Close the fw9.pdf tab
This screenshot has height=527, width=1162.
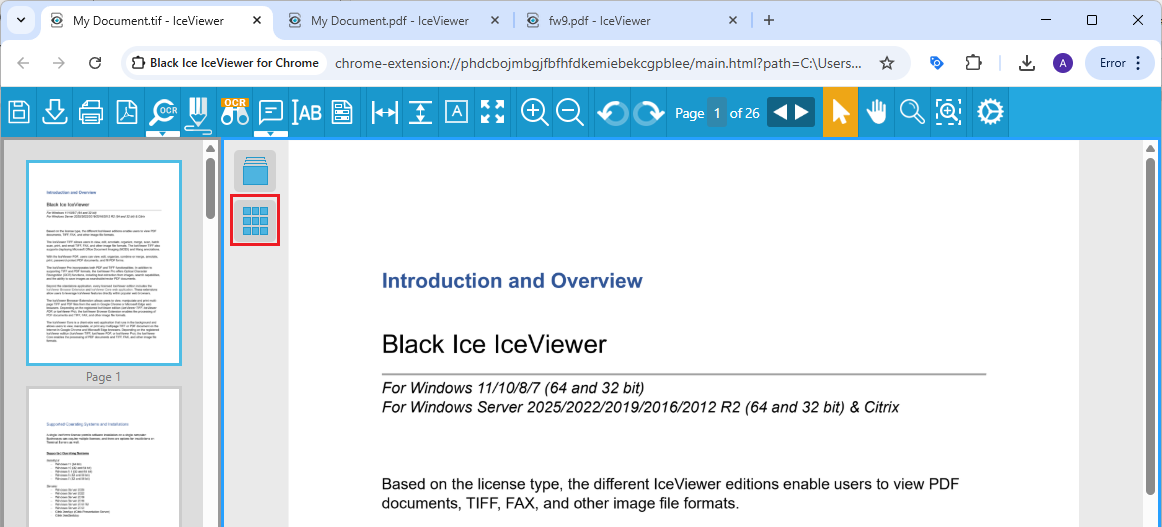pyautogui.click(x=733, y=21)
